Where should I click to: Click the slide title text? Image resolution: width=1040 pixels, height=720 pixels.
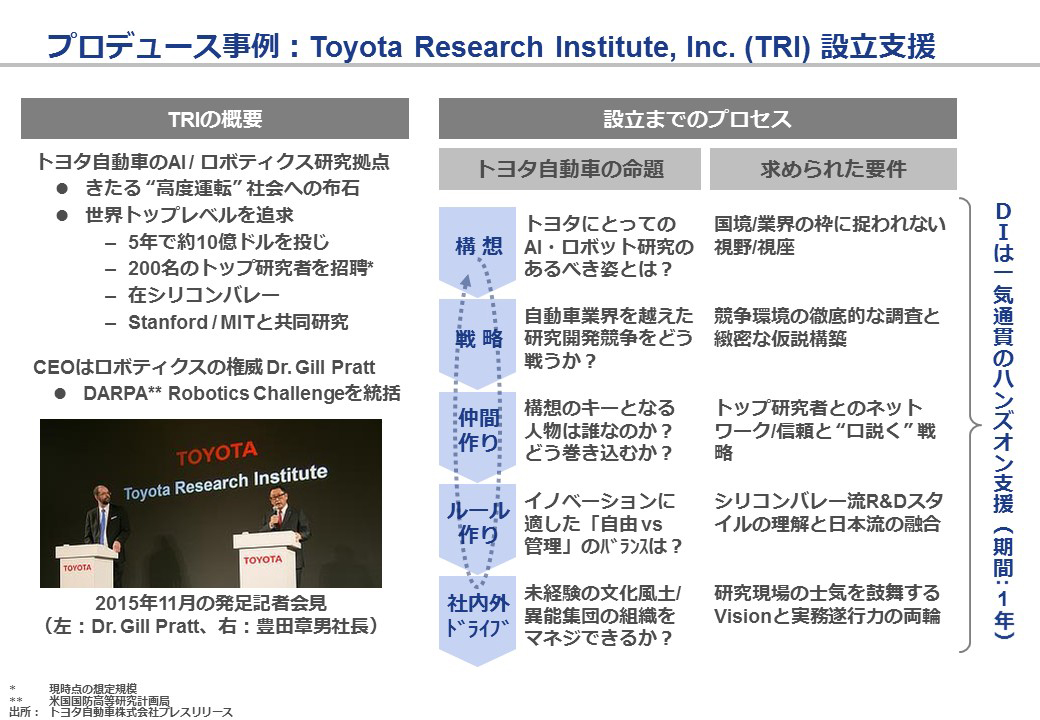(491, 46)
